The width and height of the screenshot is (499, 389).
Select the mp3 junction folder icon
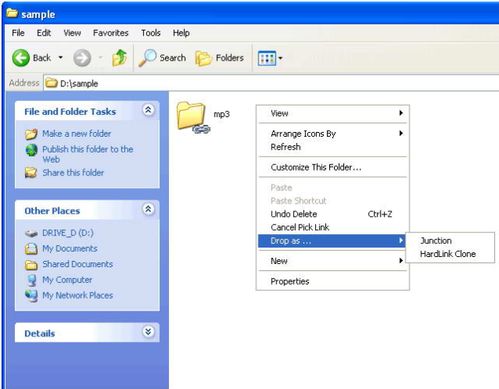pos(193,117)
